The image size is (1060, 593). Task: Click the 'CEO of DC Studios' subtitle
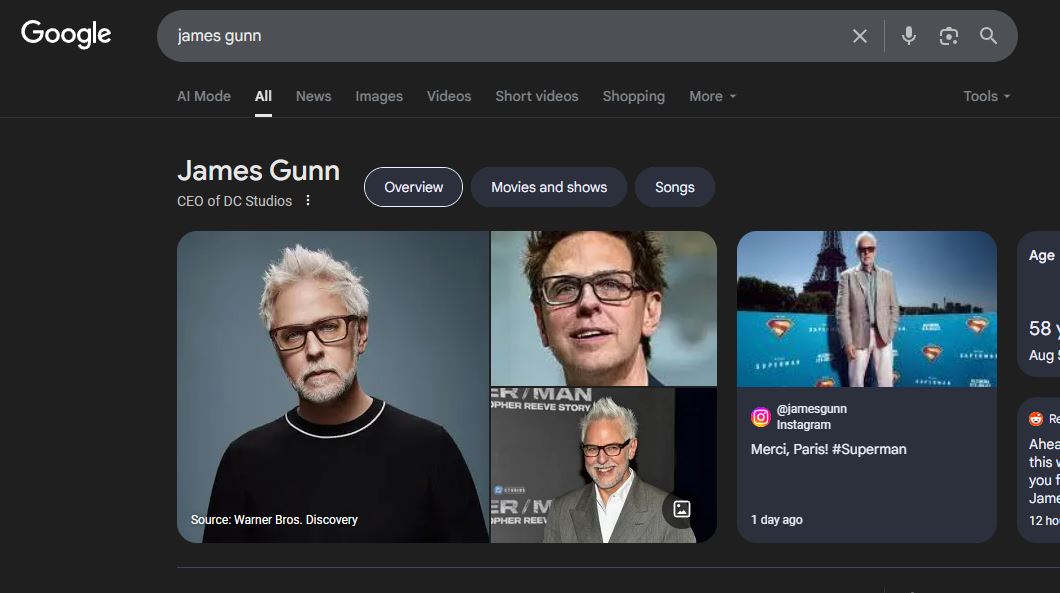235,201
